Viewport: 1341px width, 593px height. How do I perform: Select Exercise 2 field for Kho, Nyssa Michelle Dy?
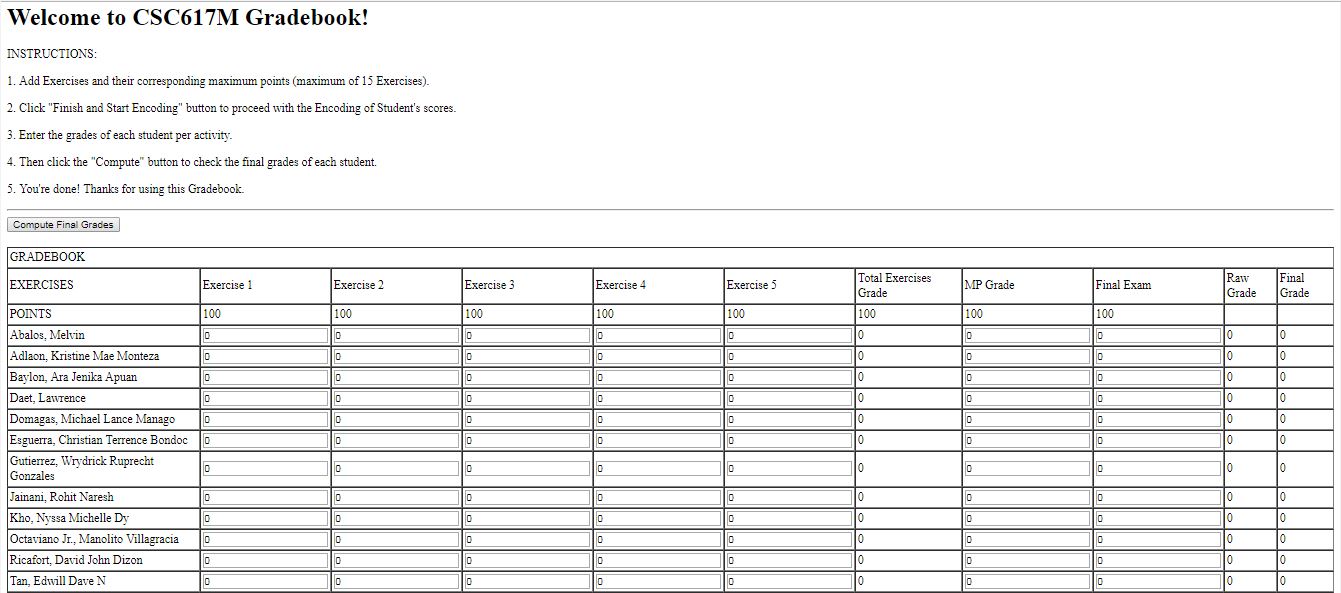(x=396, y=519)
